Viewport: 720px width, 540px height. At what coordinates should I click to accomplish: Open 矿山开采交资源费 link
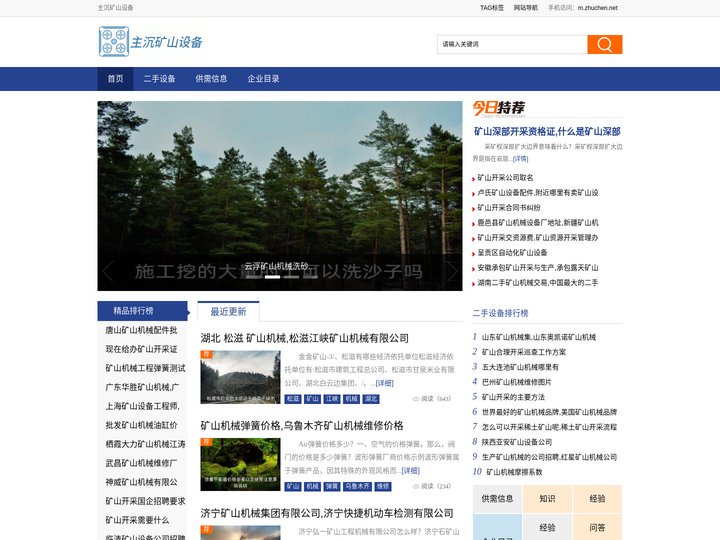(538, 238)
